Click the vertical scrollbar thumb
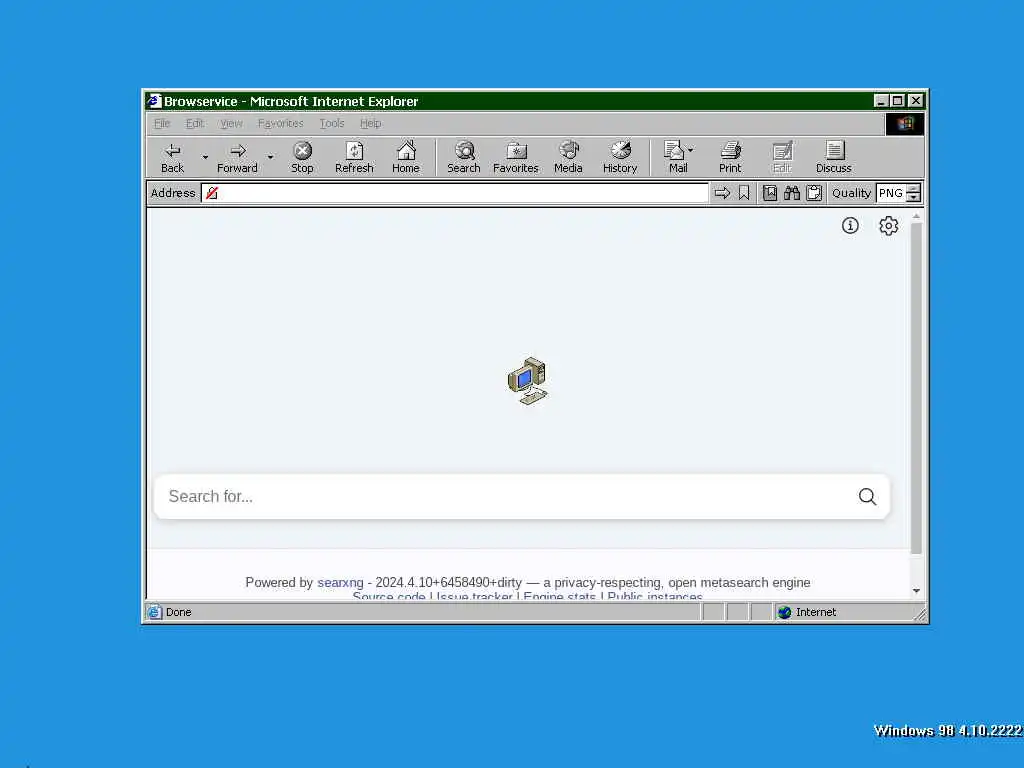The image size is (1024, 768). pyautogui.click(x=916, y=389)
